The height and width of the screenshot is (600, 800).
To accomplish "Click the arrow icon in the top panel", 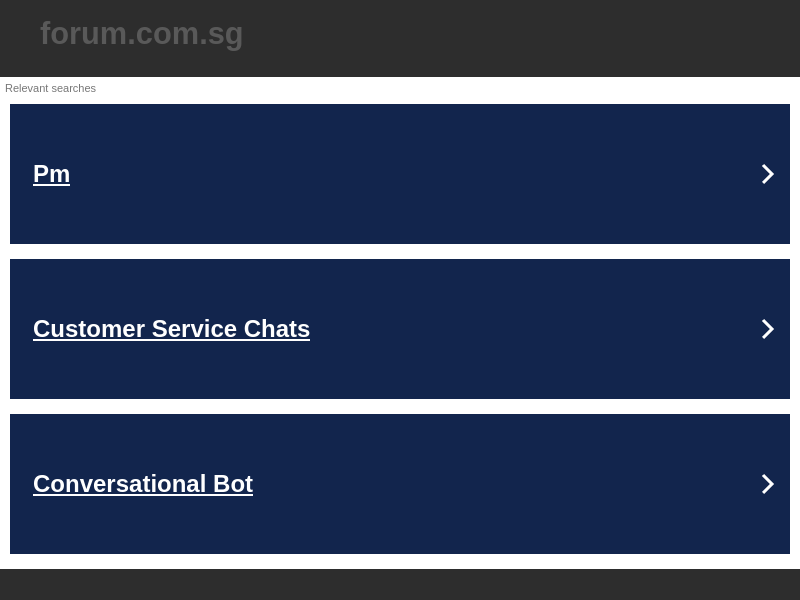I will pos(768,173).
